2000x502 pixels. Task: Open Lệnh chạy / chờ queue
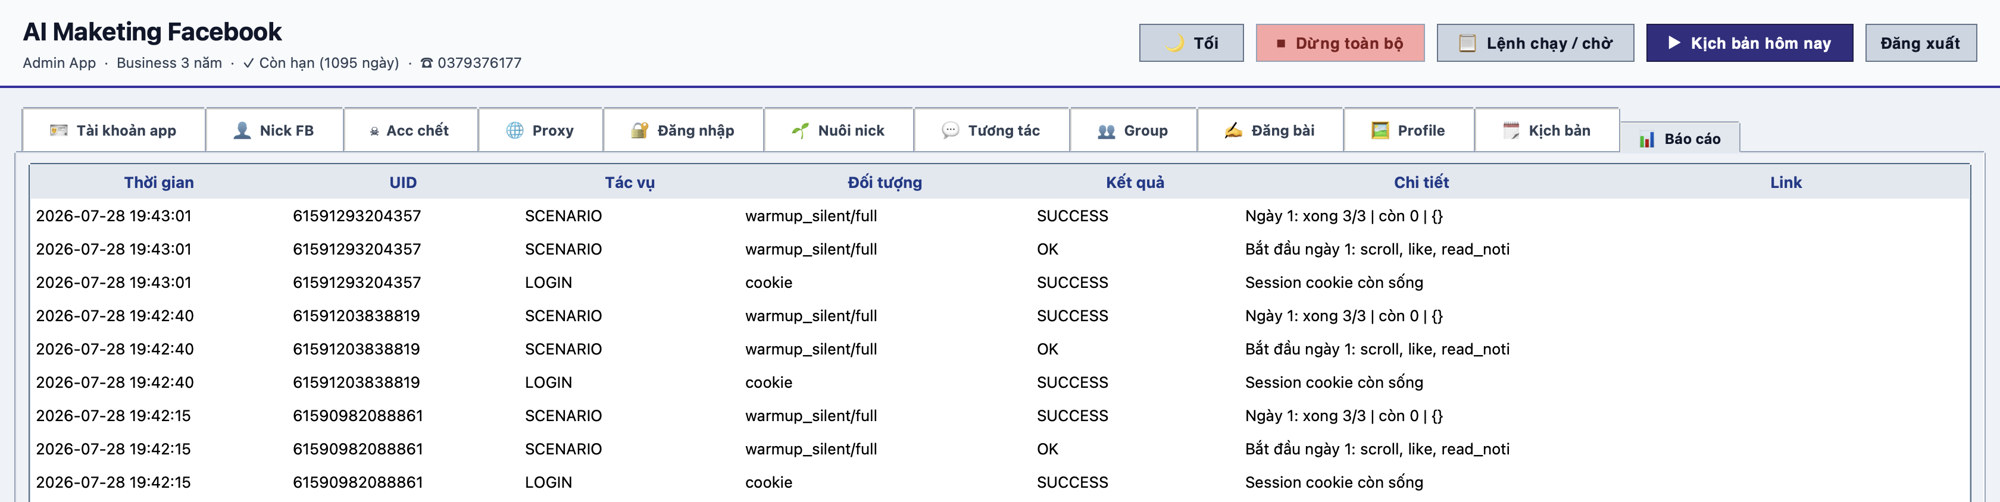(1535, 43)
